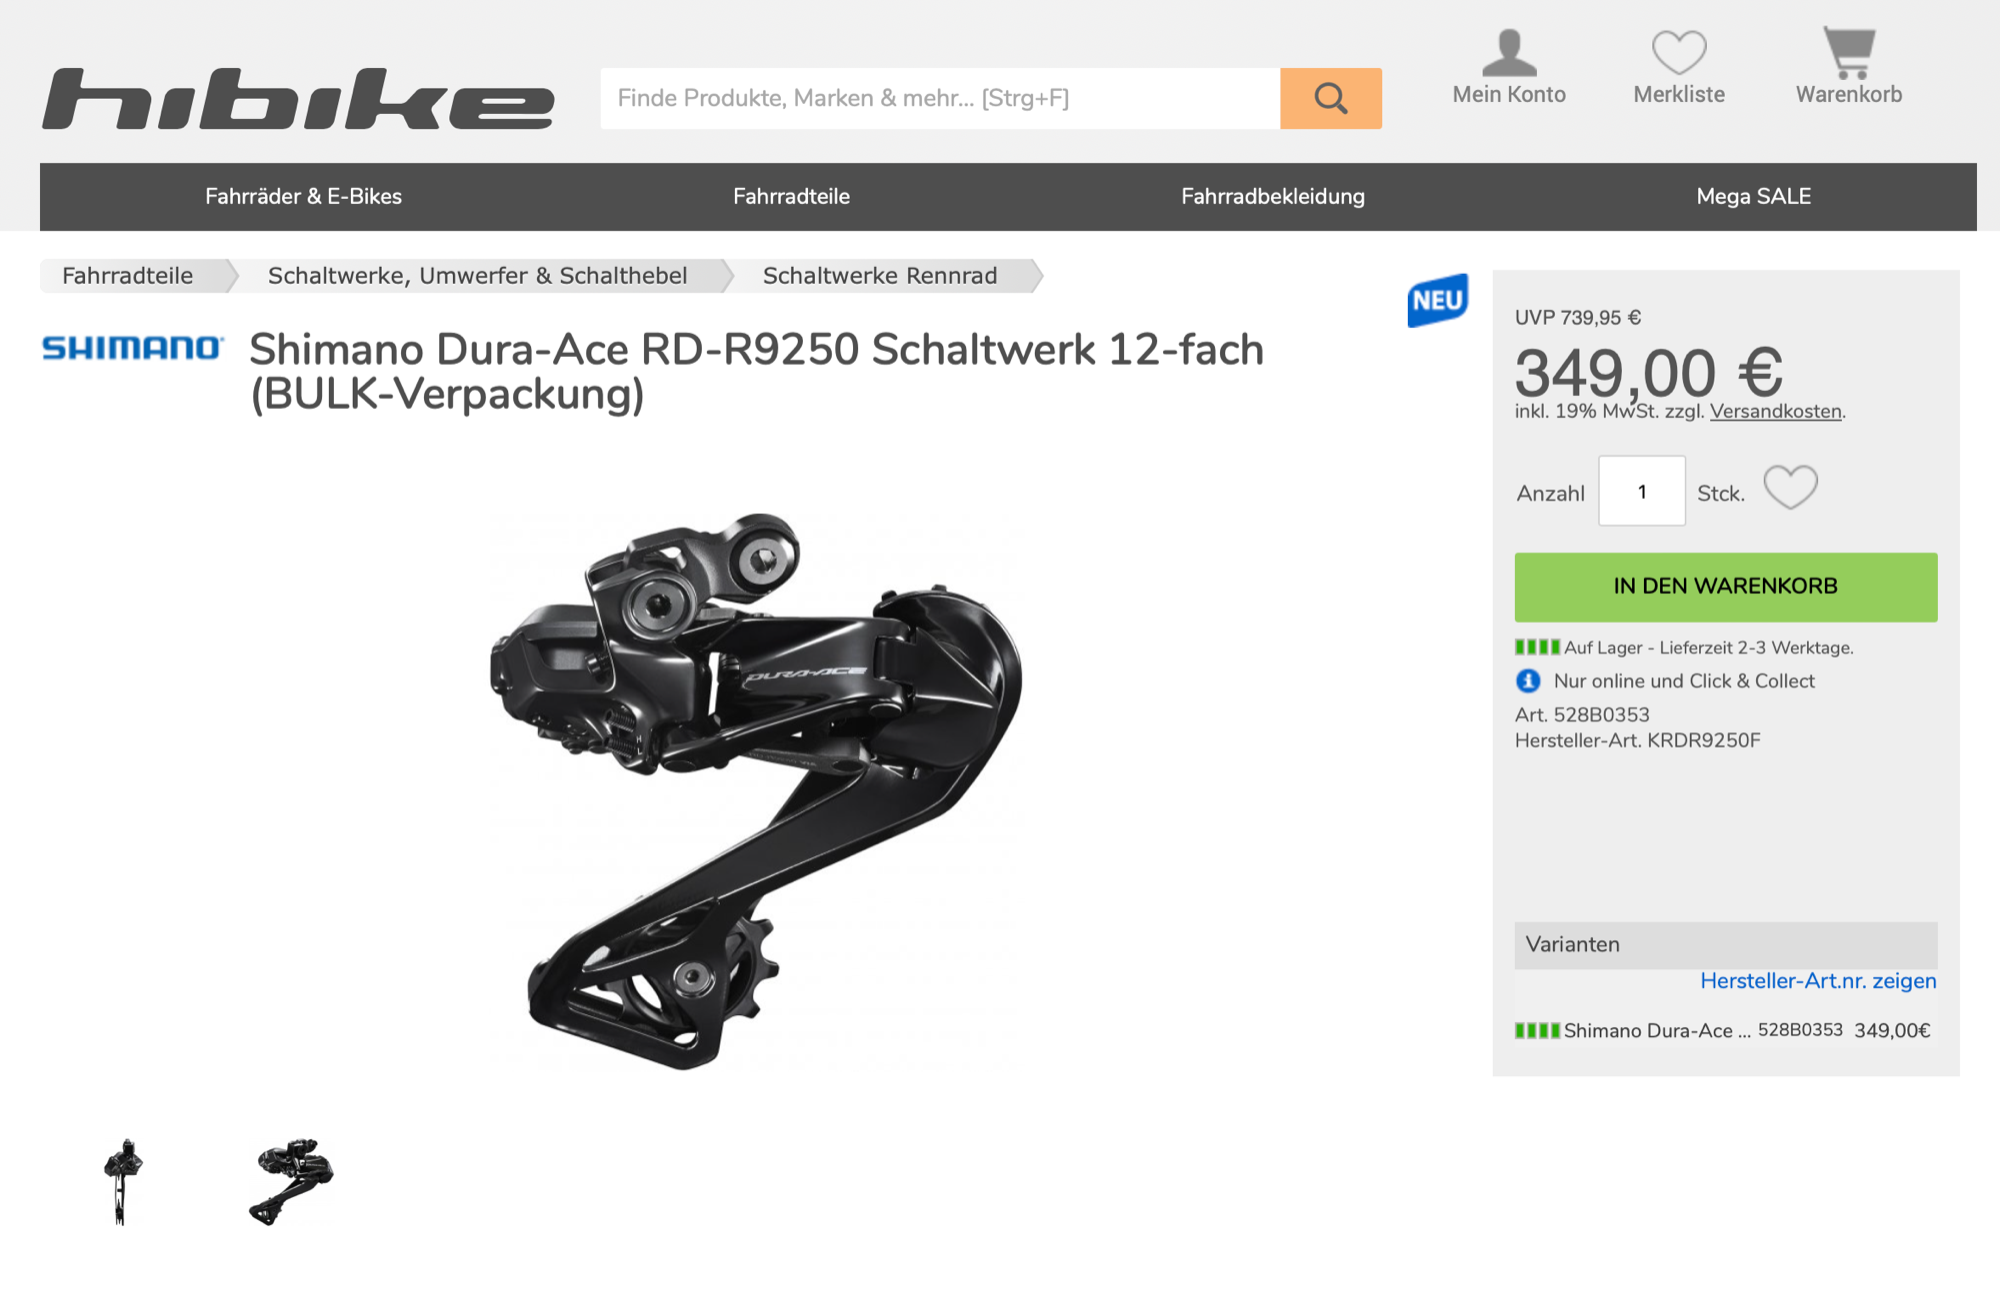Click the Shimano brand logo

coord(132,348)
